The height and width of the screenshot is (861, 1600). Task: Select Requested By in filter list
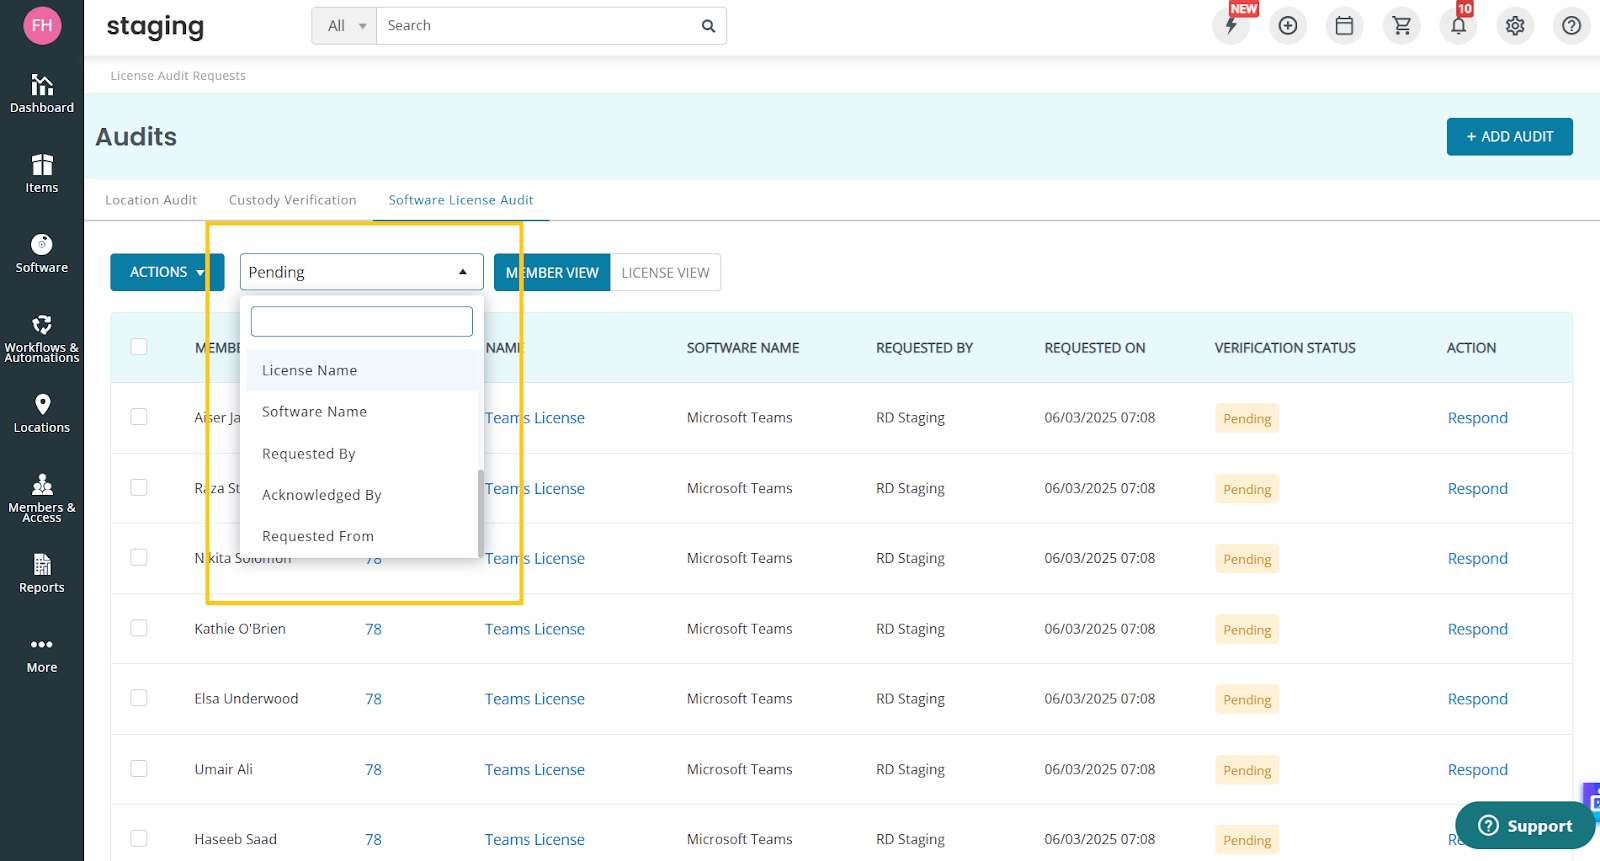pyautogui.click(x=361, y=454)
